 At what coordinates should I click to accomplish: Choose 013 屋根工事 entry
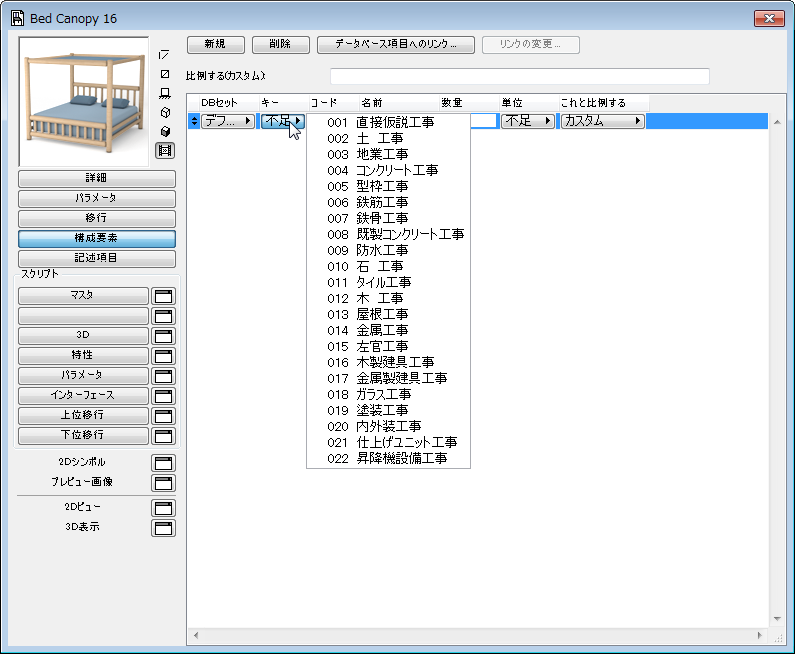click(388, 314)
